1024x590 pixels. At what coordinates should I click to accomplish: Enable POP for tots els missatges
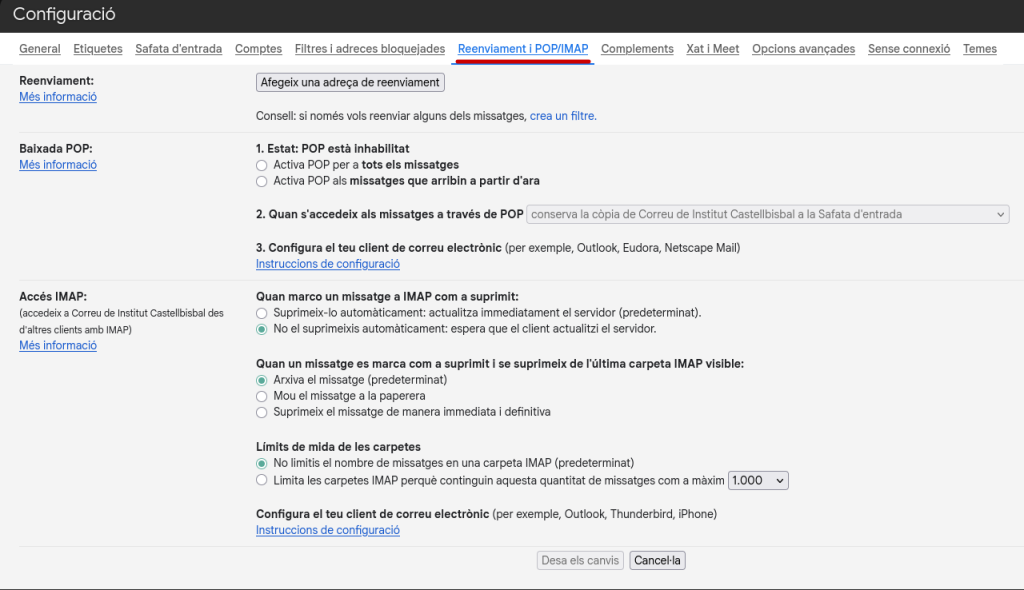point(262,165)
